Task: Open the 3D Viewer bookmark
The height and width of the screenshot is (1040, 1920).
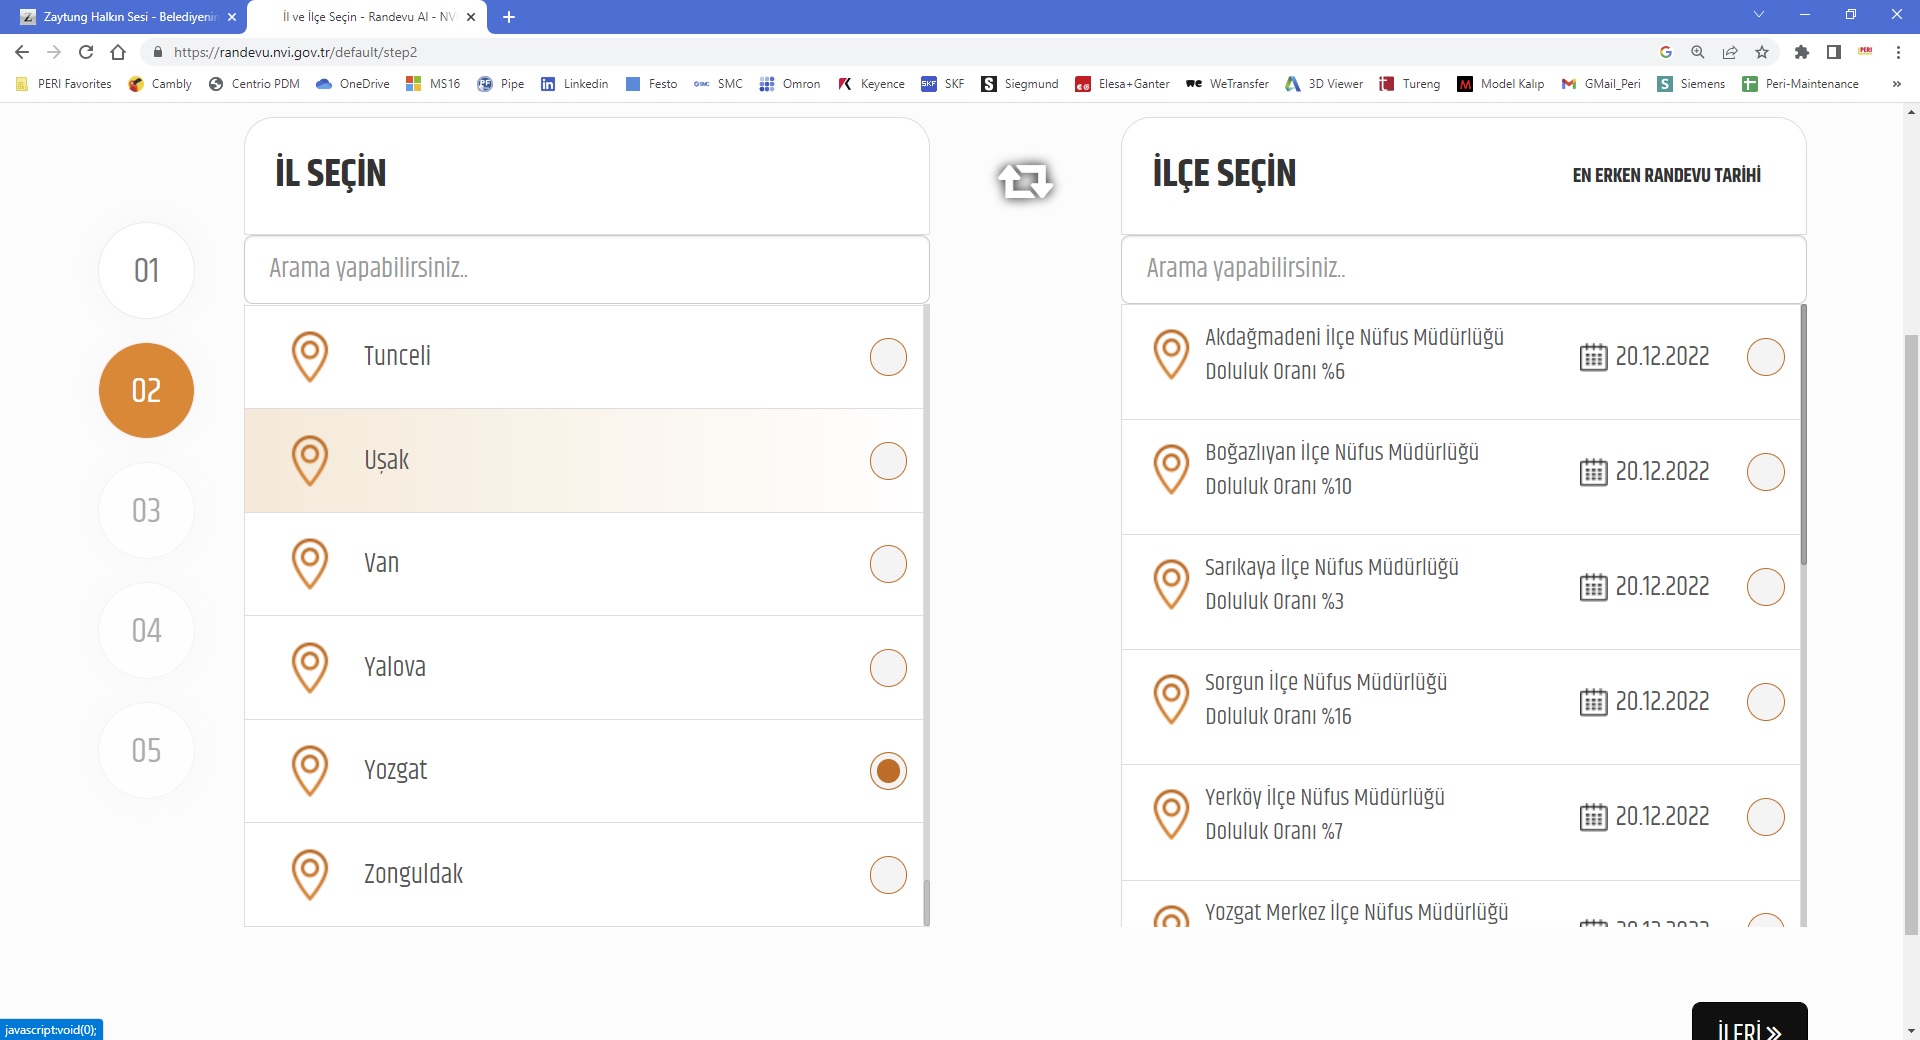Action: click(x=1324, y=84)
